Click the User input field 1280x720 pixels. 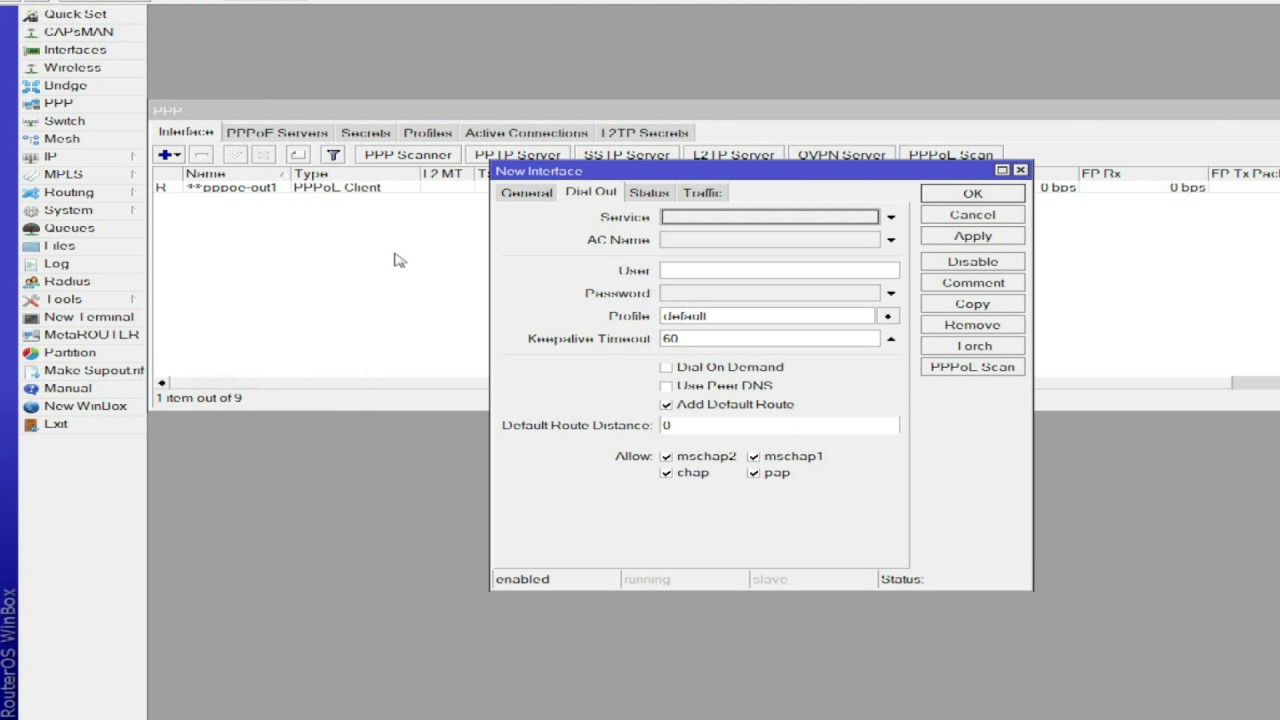(779, 271)
